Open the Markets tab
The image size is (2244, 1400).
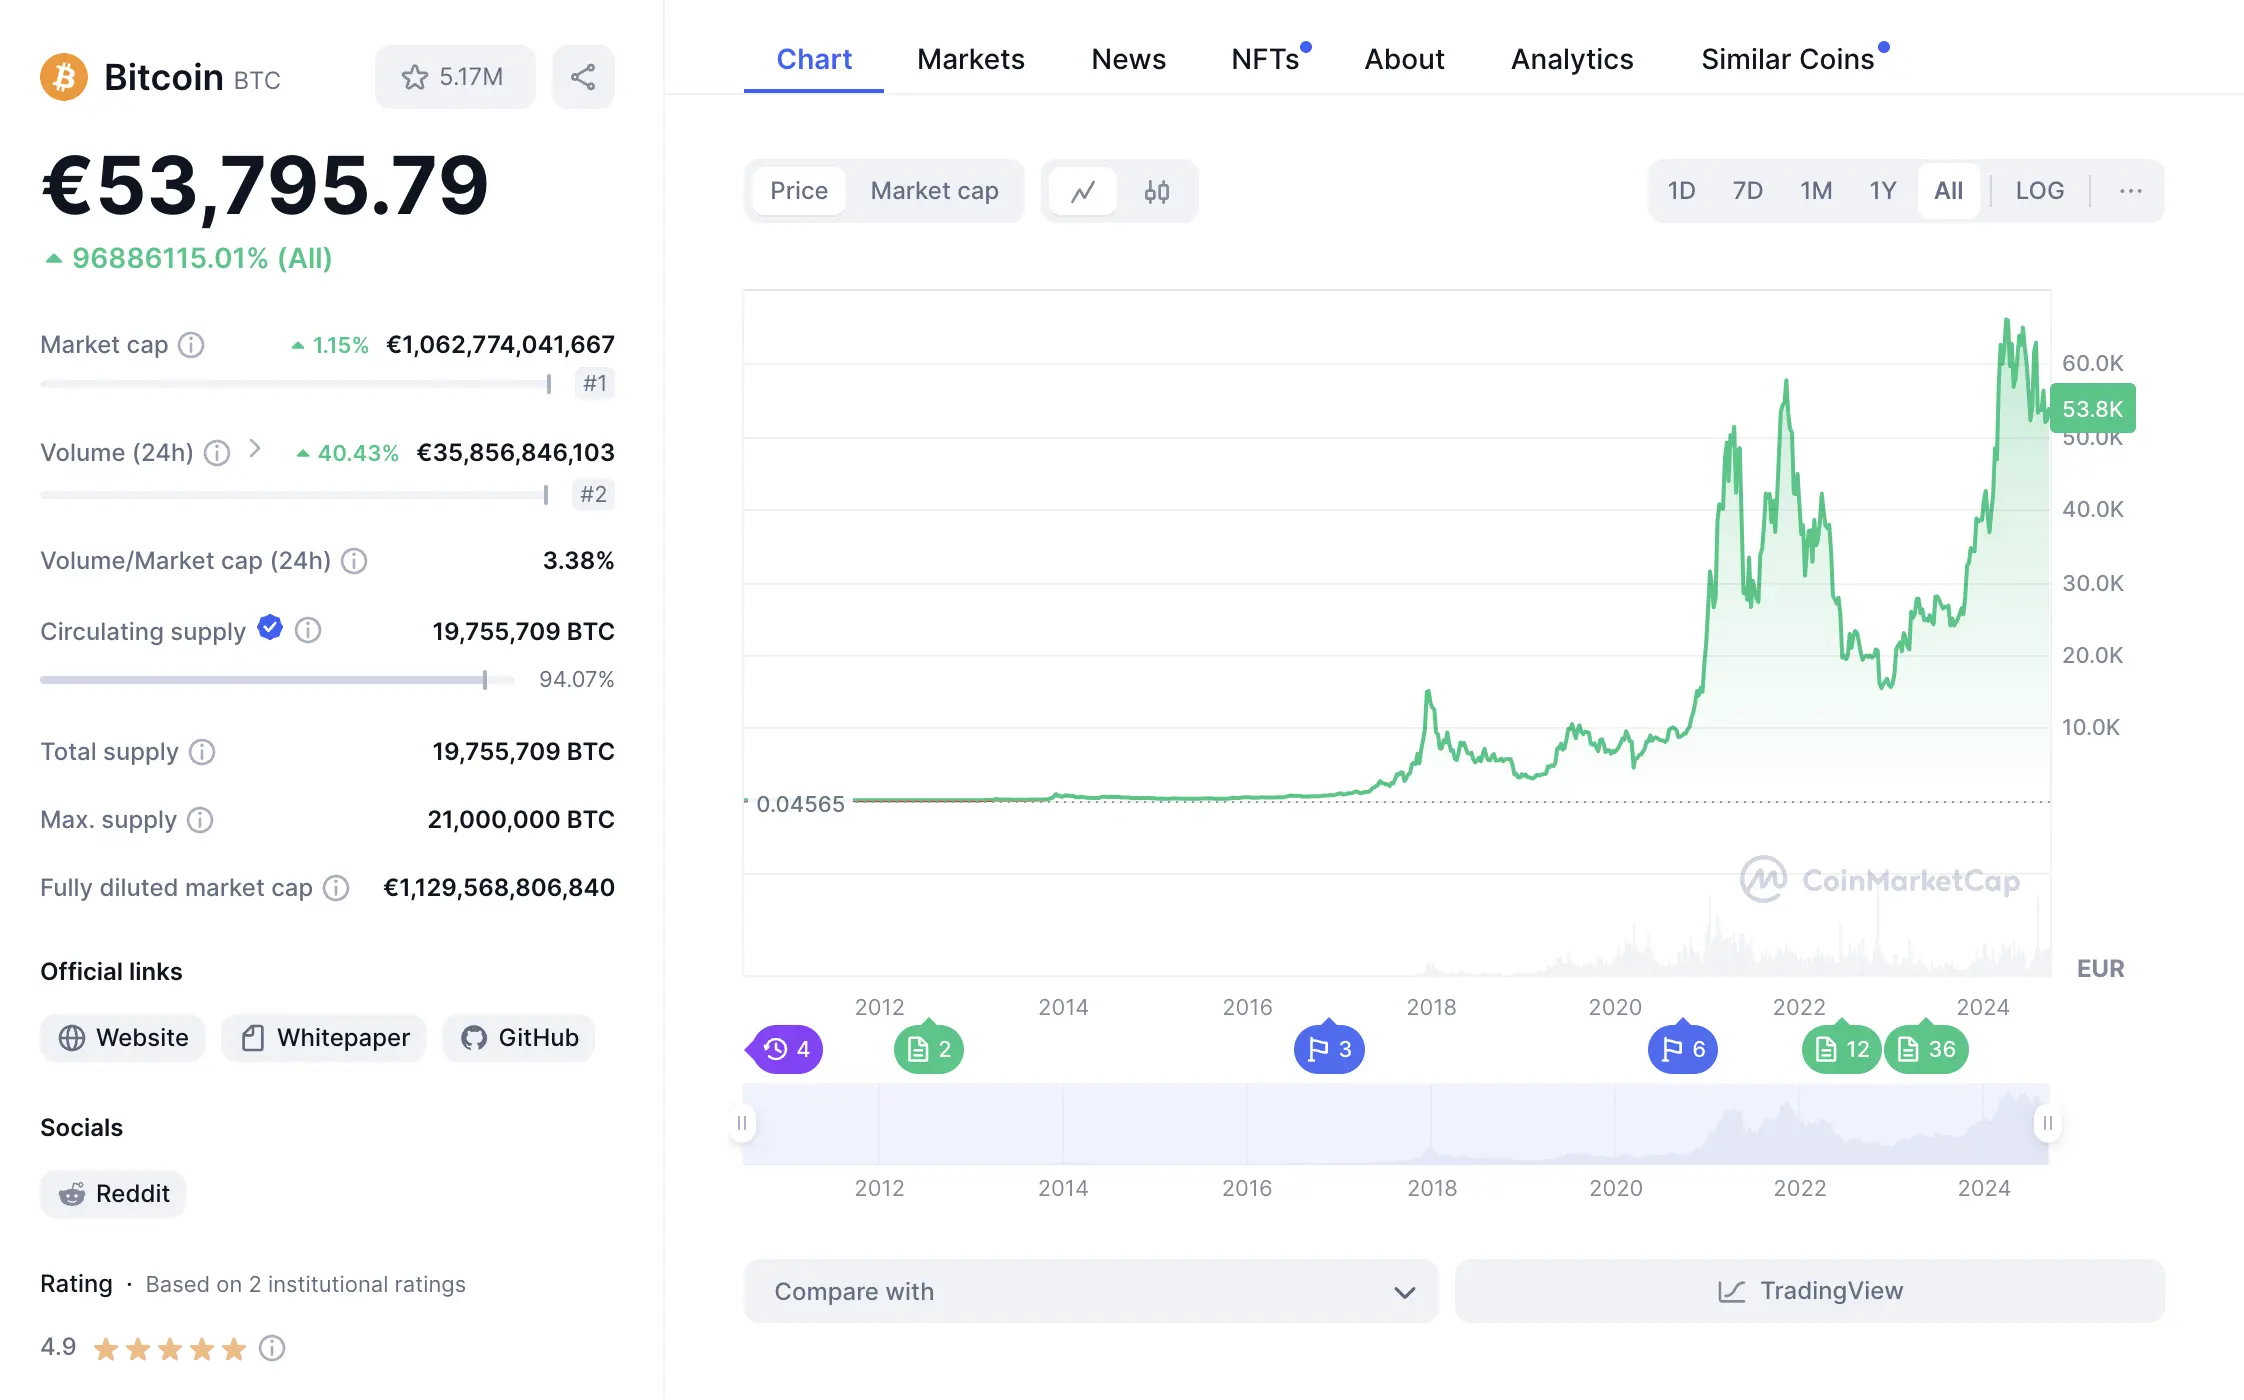coord(971,59)
